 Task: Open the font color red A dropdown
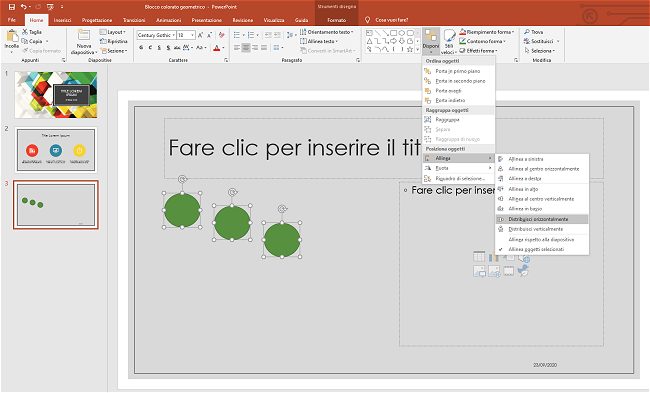tap(223, 48)
